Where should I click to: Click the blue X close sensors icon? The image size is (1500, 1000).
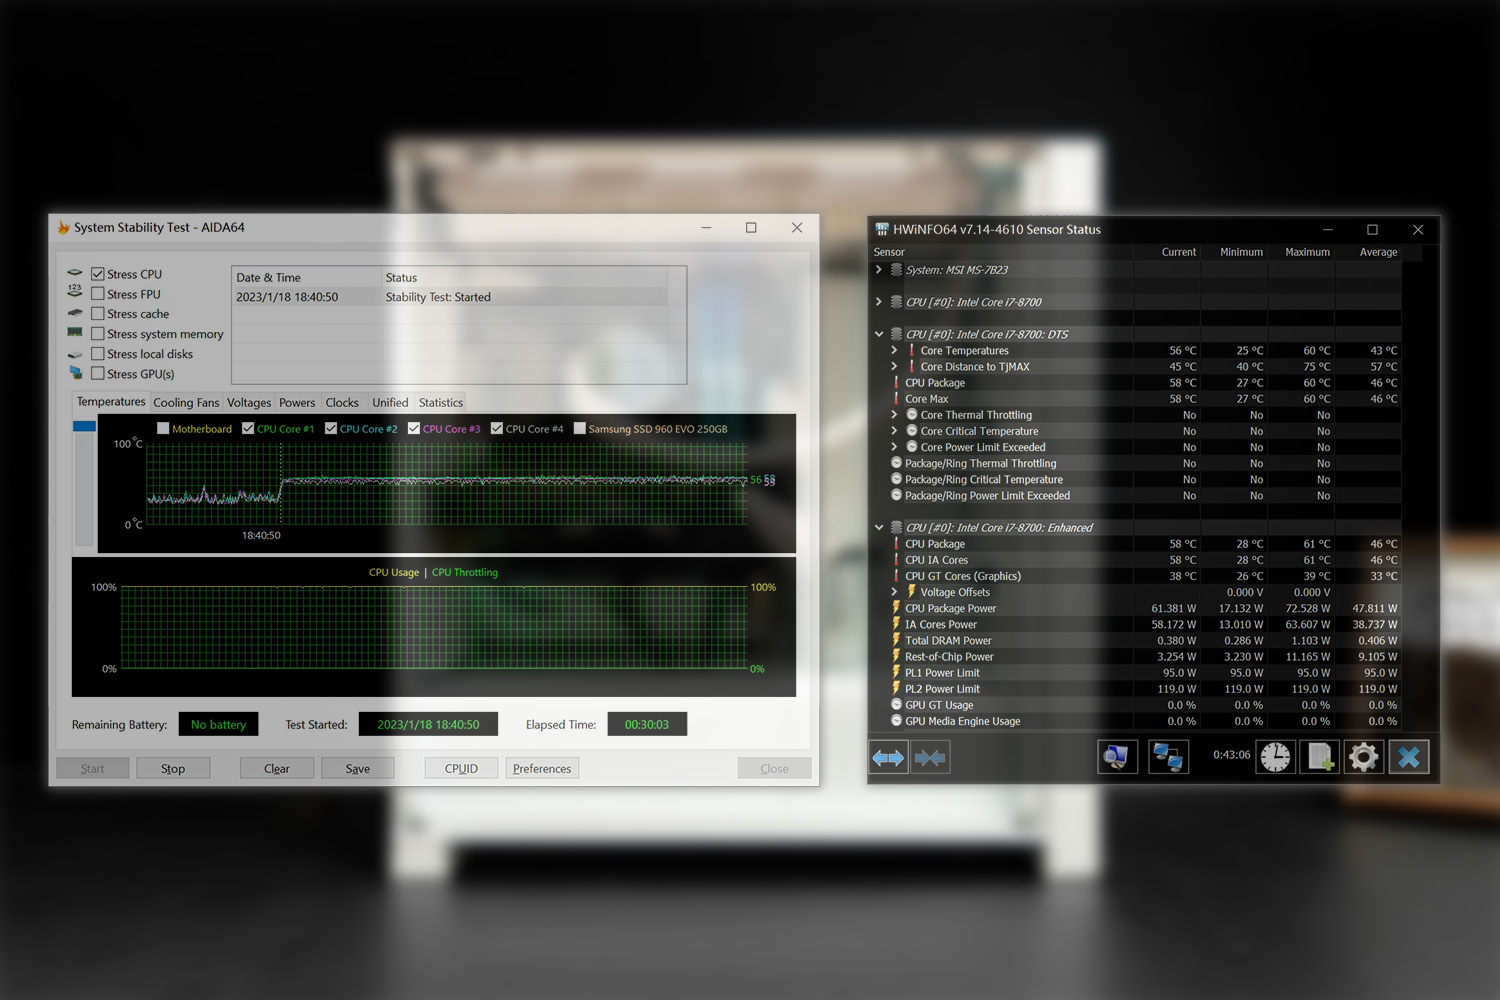tap(1408, 758)
